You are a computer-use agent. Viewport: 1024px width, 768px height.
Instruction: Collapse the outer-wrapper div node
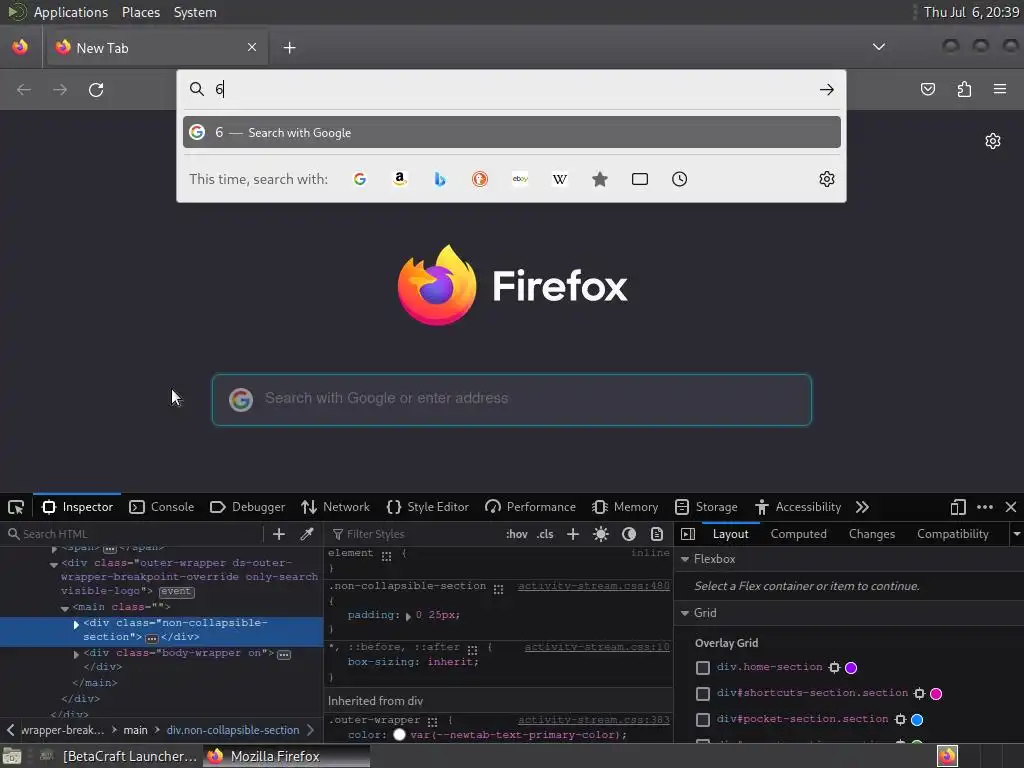[54, 564]
